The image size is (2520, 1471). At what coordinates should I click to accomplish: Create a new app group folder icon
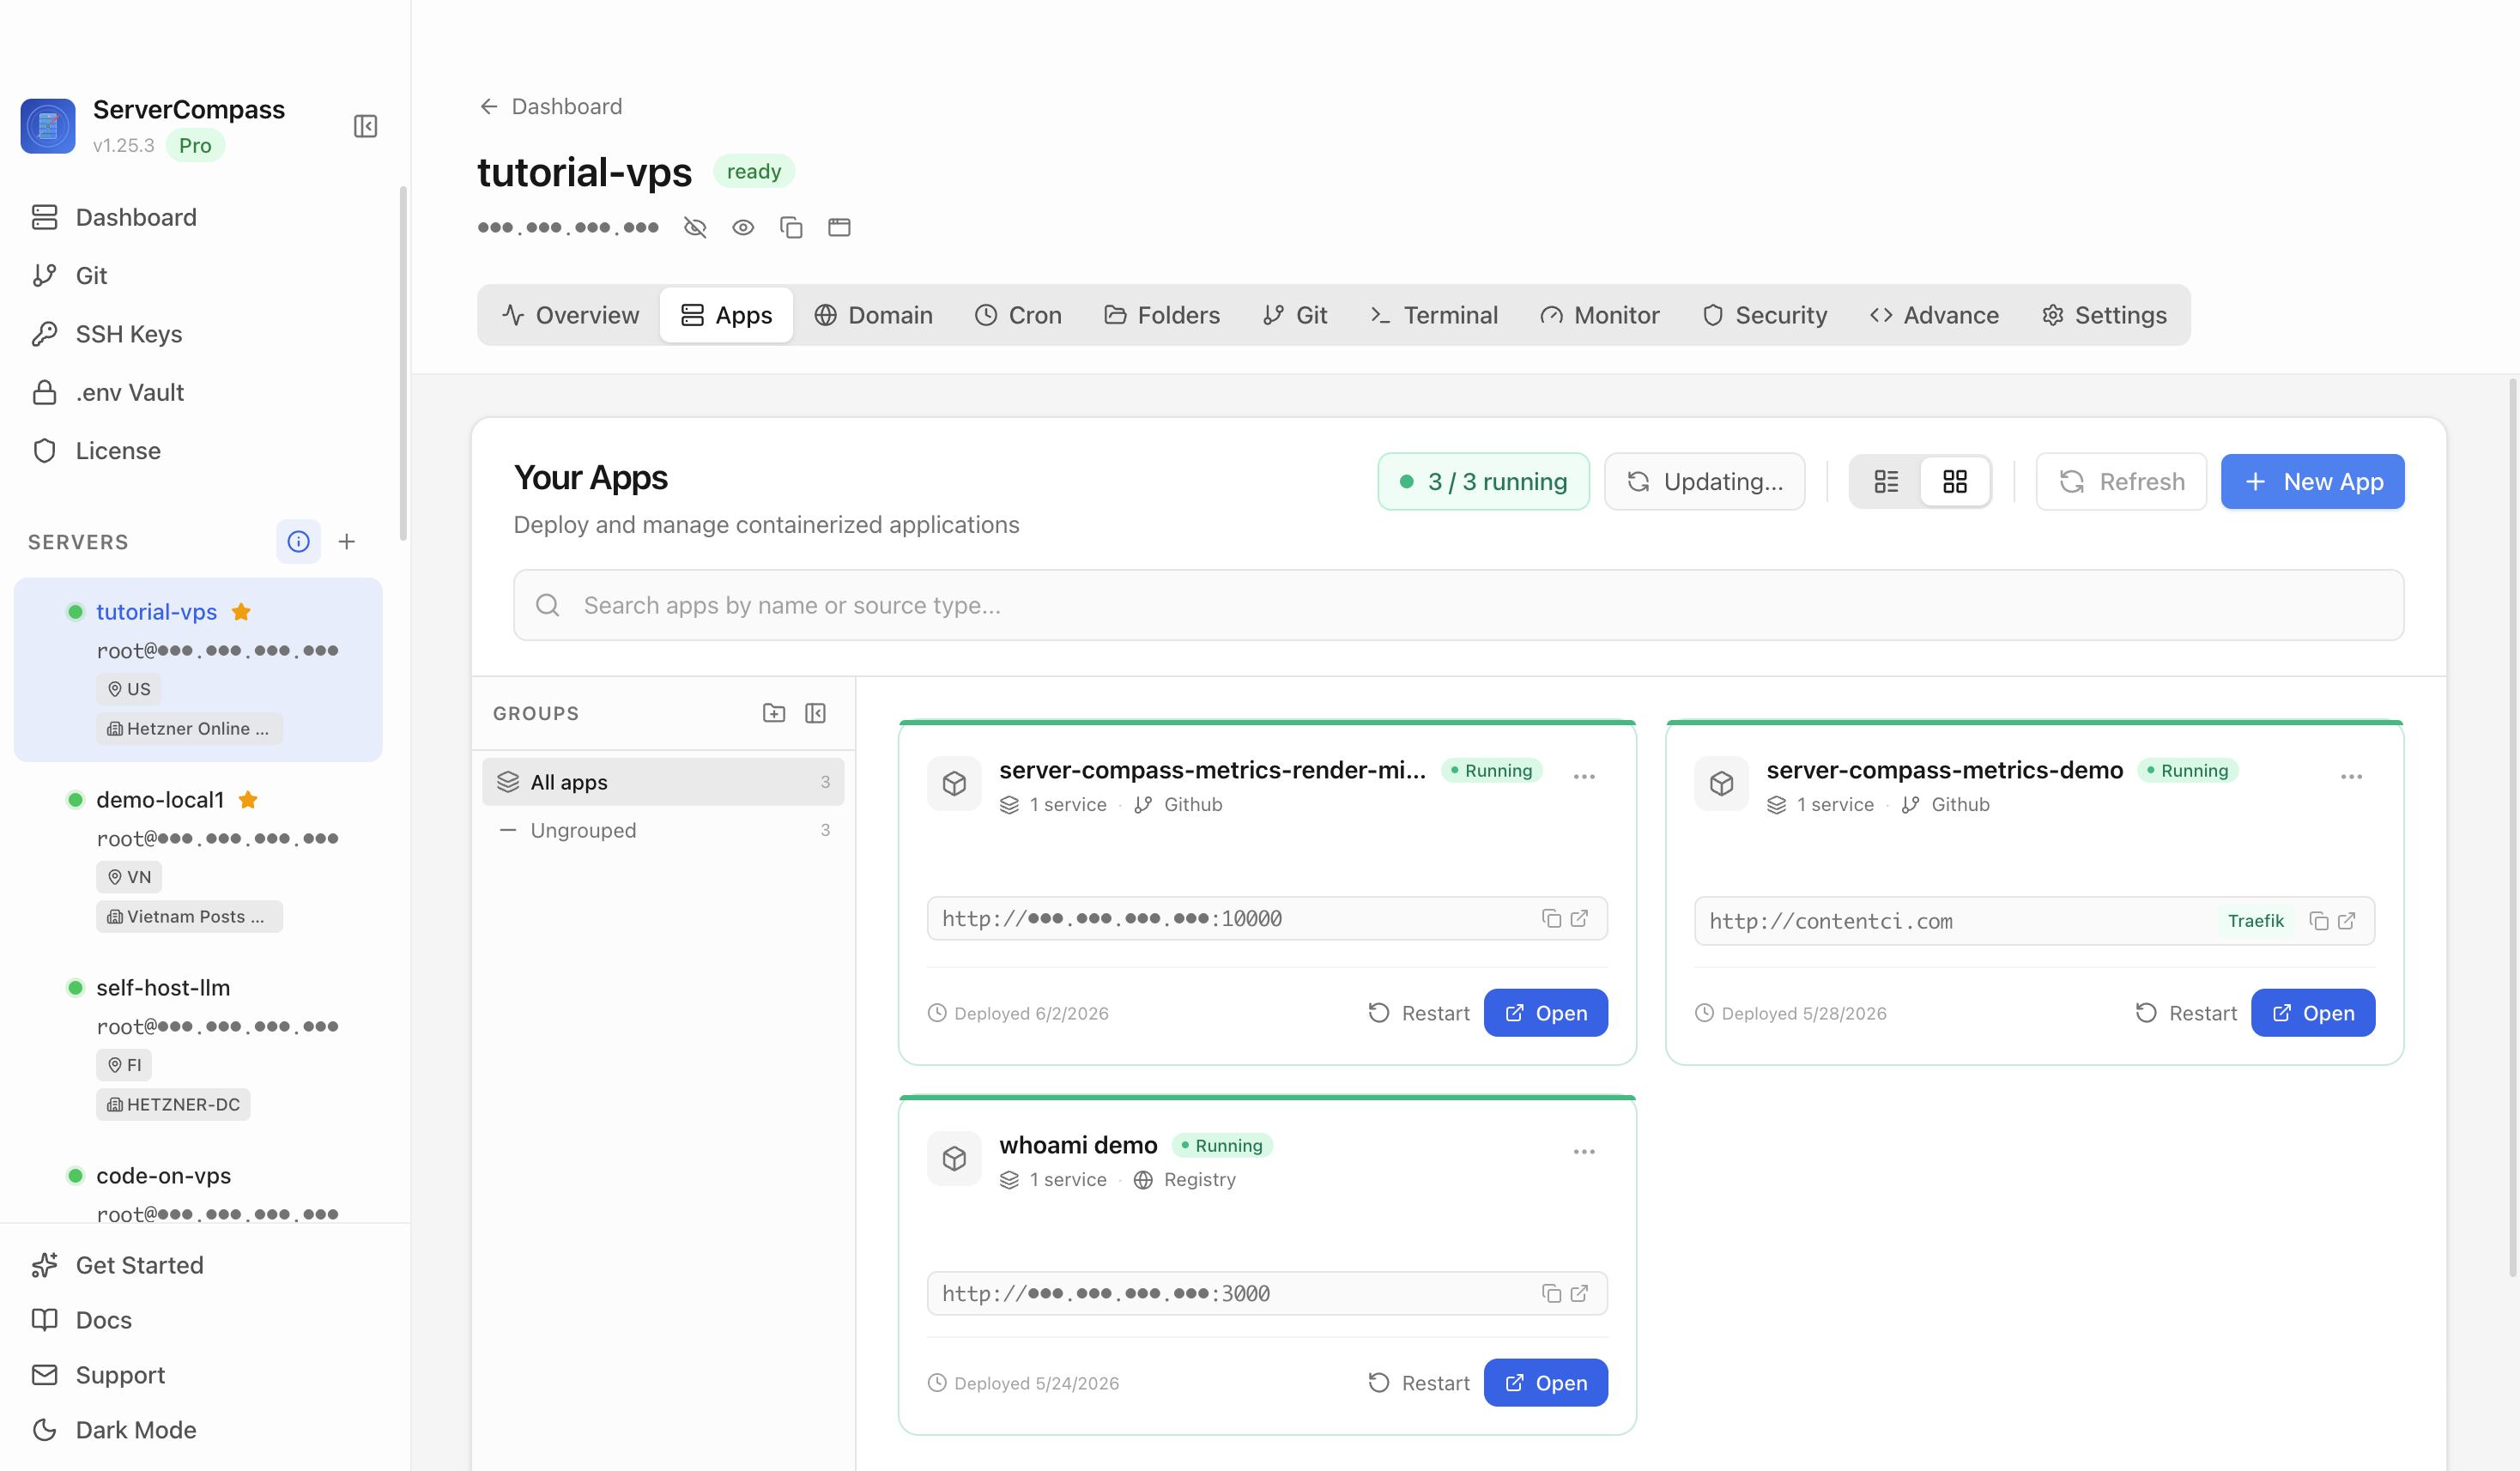point(773,713)
